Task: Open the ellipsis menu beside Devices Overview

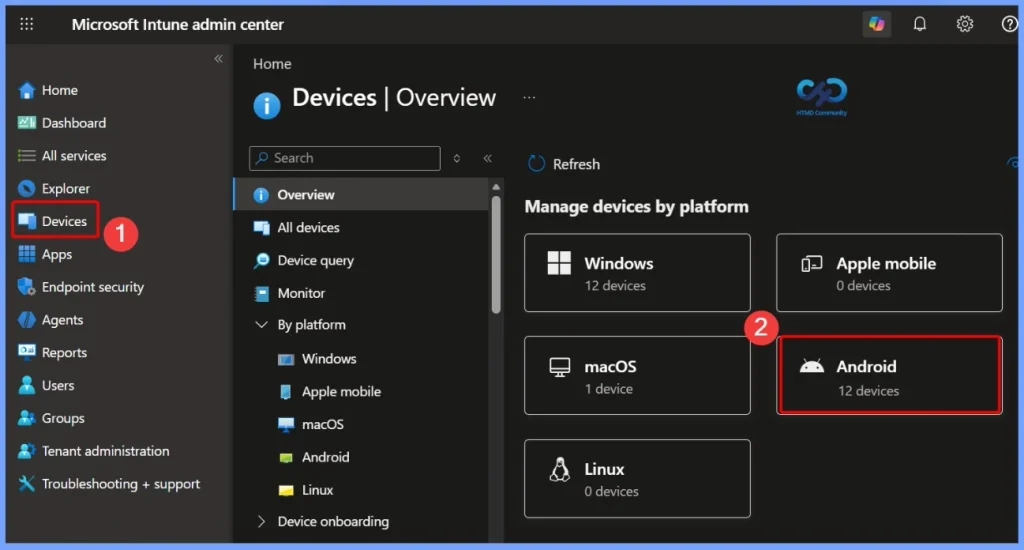Action: point(529,97)
